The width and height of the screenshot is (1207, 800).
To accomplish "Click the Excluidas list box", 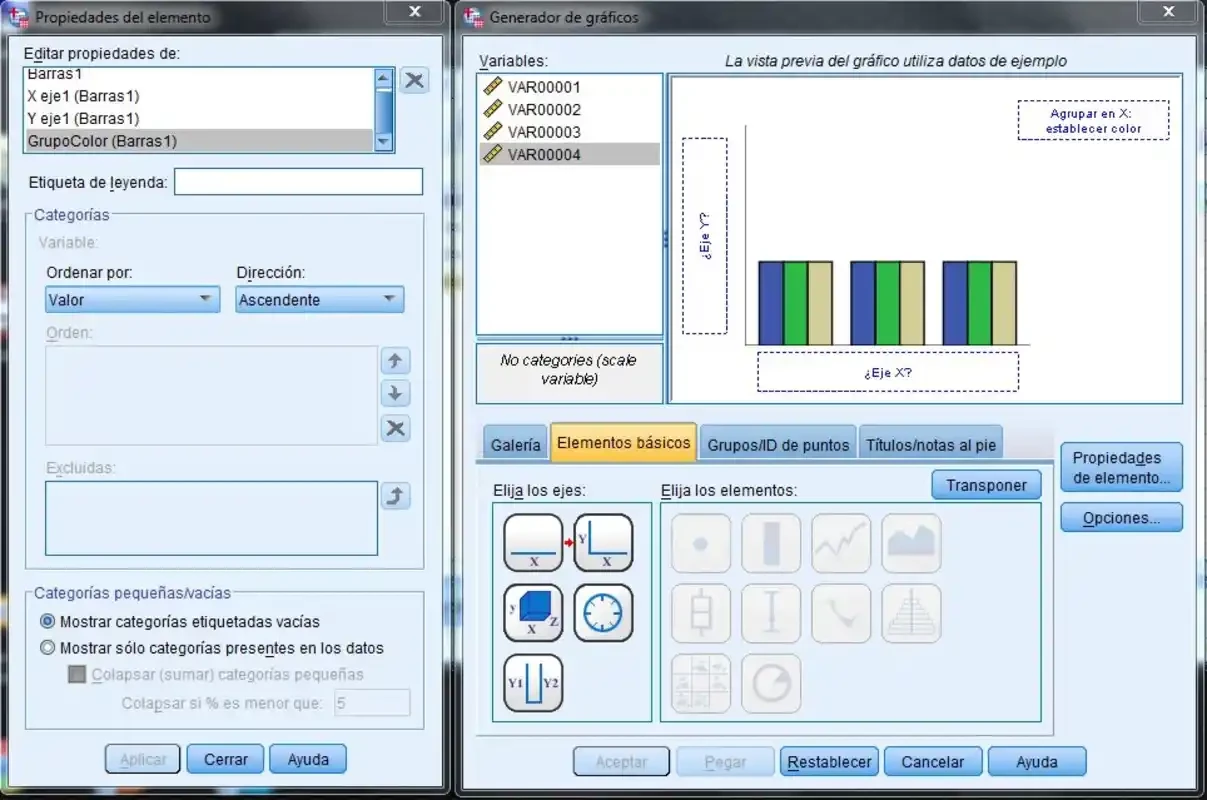I will tap(212, 518).
